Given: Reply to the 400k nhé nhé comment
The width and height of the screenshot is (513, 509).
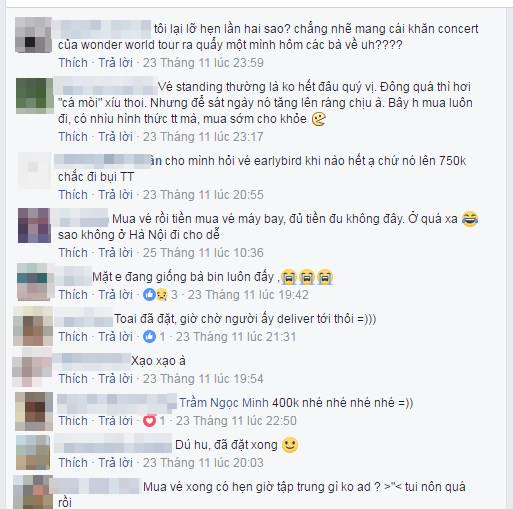Looking at the screenshot, I should click(x=115, y=421).
